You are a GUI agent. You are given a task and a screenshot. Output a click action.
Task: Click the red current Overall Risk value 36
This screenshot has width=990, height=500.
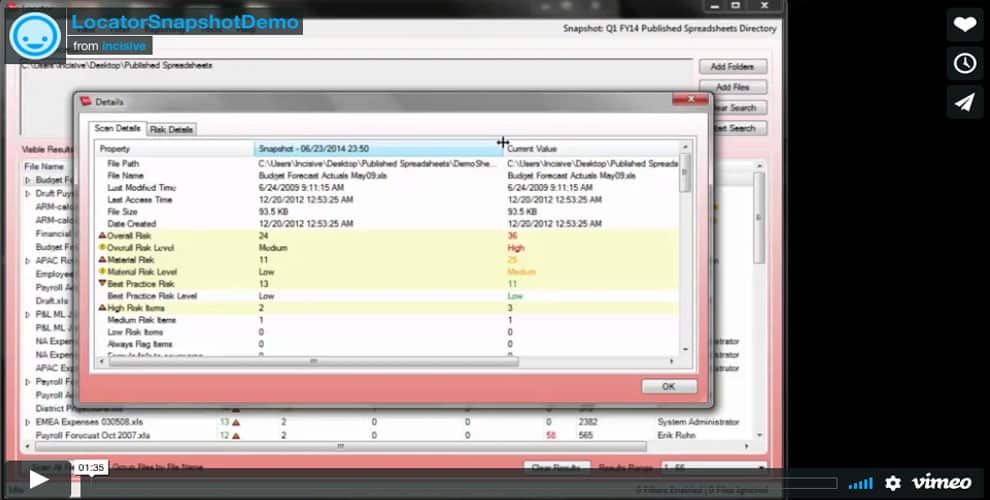click(512, 235)
